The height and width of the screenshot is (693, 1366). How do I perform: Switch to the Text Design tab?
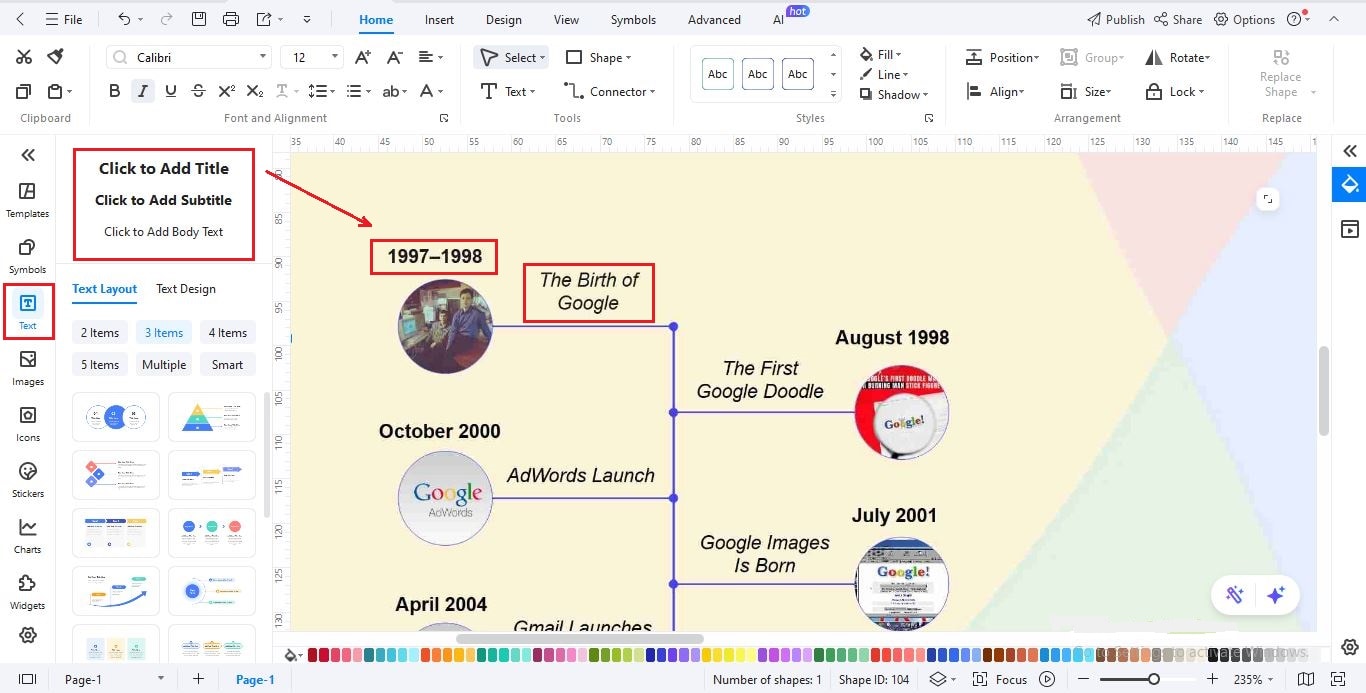[185, 288]
